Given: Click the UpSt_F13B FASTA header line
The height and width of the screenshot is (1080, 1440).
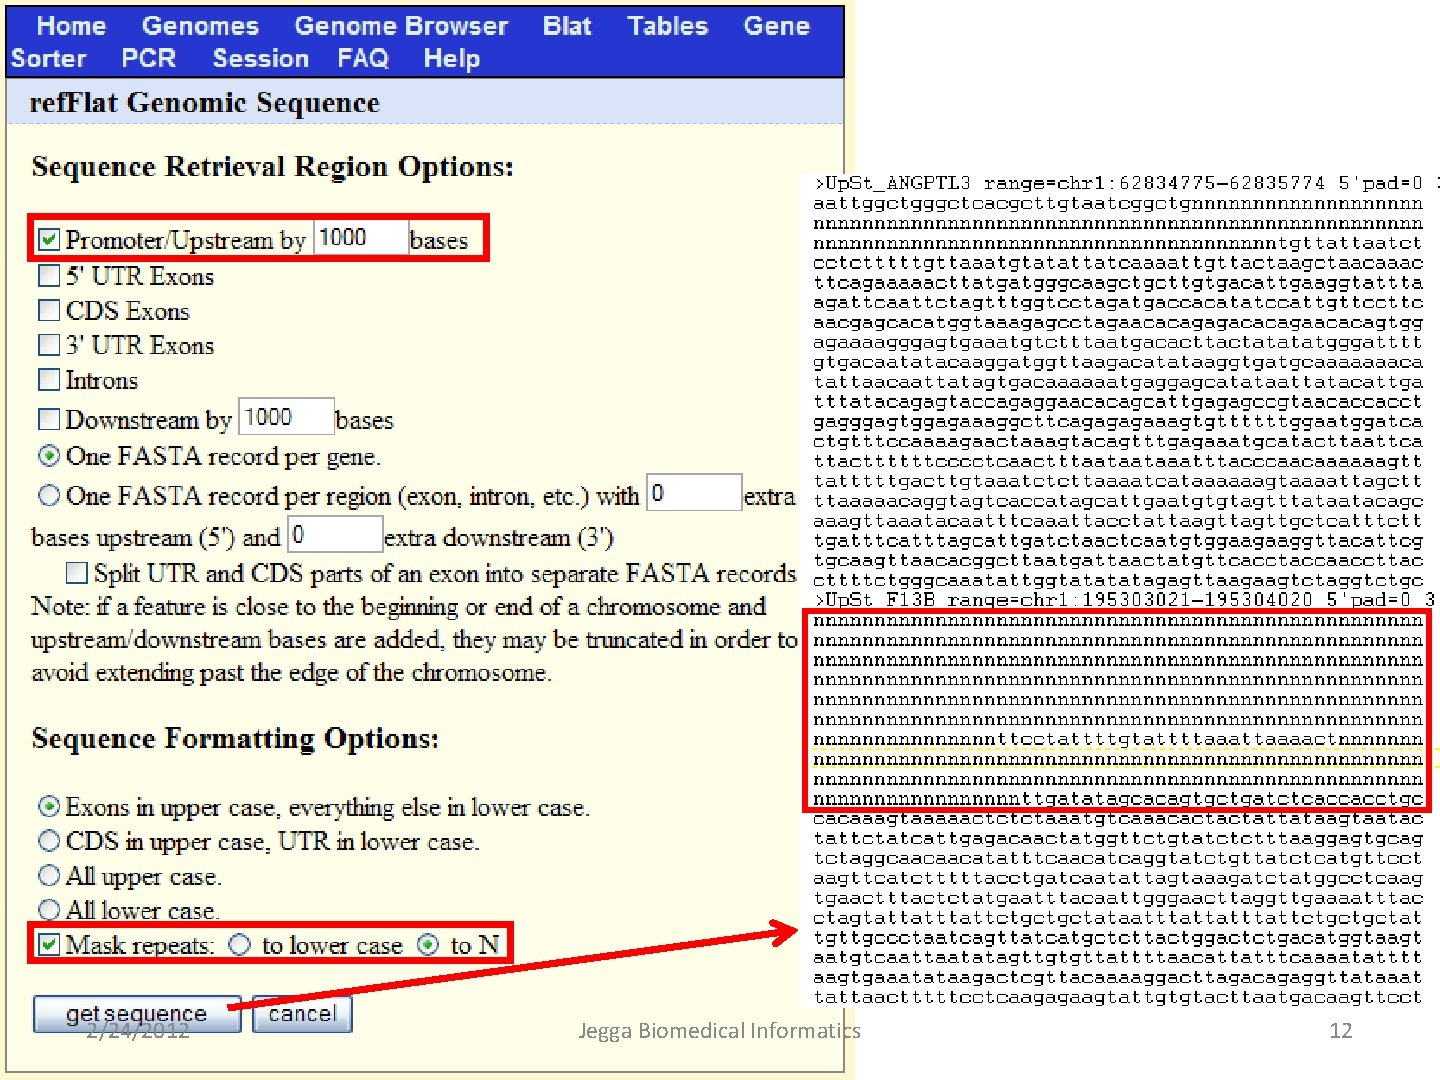Looking at the screenshot, I should point(1125,600).
